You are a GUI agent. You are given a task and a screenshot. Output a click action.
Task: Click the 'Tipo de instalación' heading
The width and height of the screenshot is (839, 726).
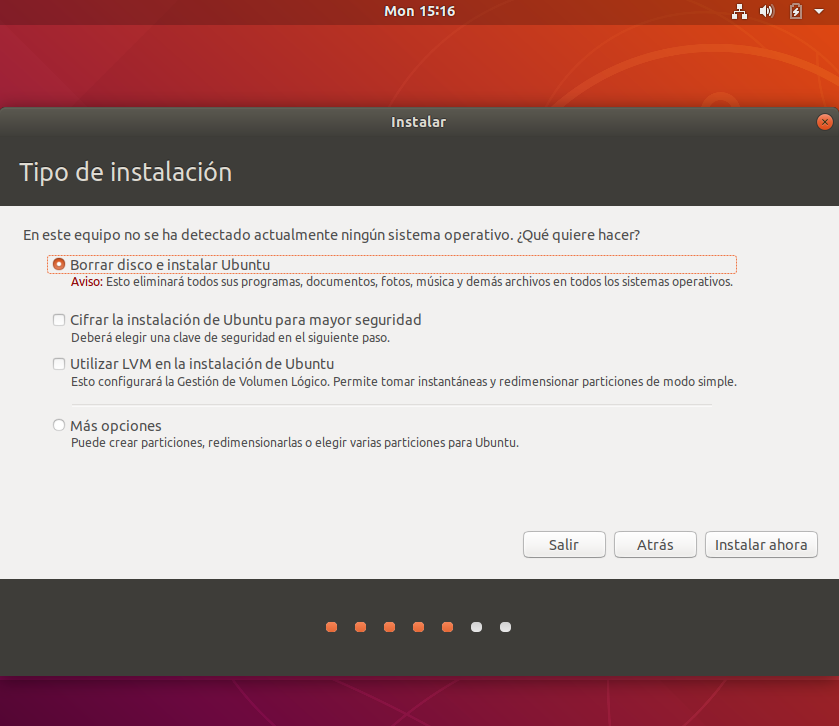point(126,172)
